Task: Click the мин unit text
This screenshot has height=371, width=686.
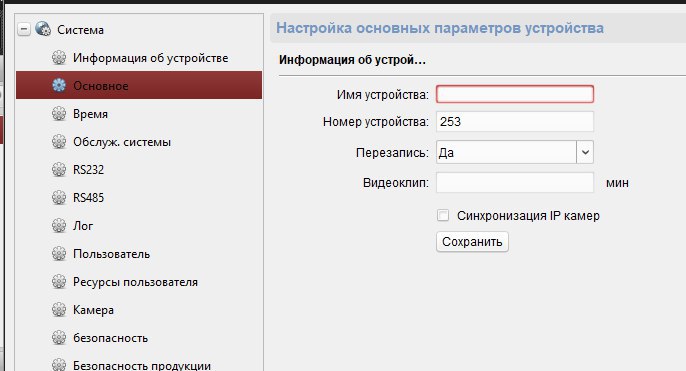Action: coord(617,183)
